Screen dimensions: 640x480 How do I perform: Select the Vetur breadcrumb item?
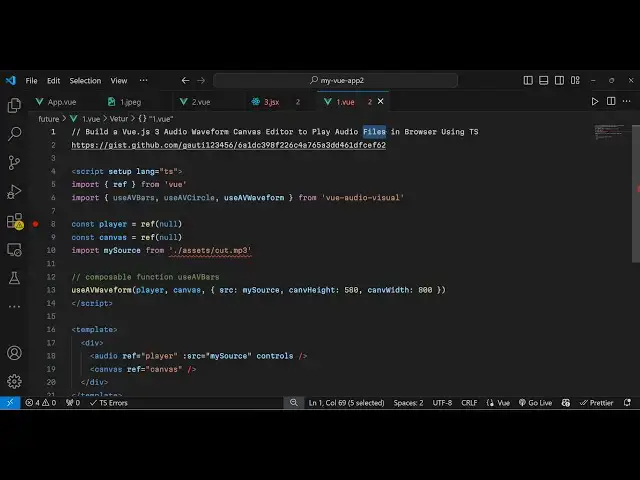118,119
